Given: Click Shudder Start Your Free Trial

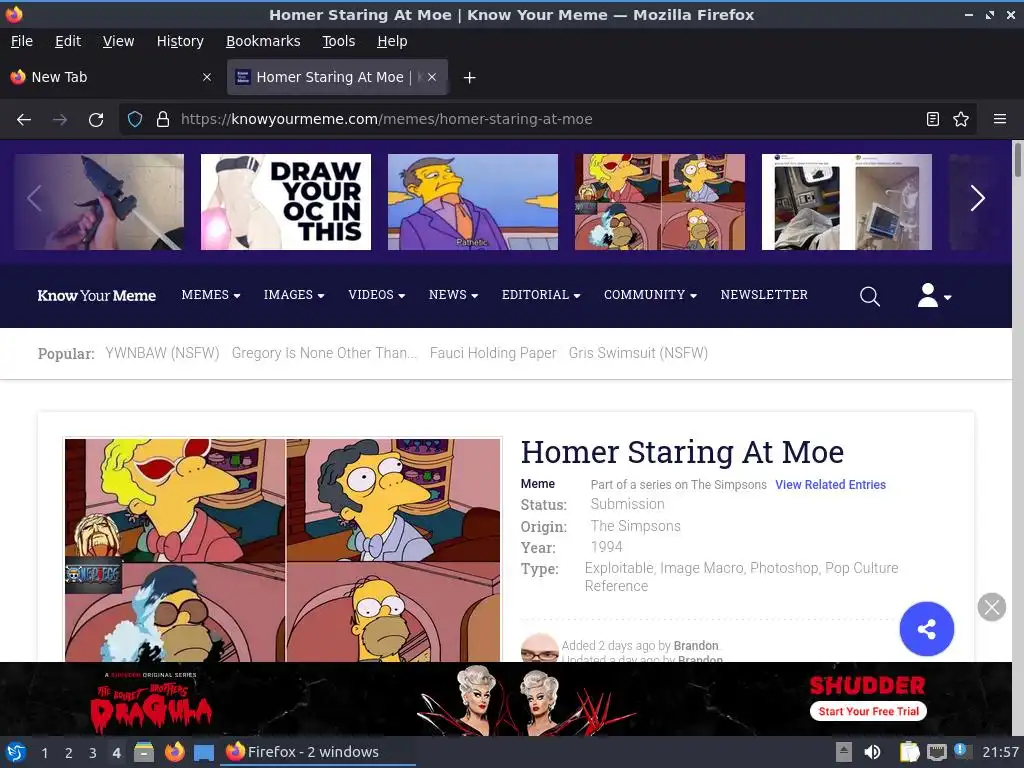Looking at the screenshot, I should tap(868, 711).
